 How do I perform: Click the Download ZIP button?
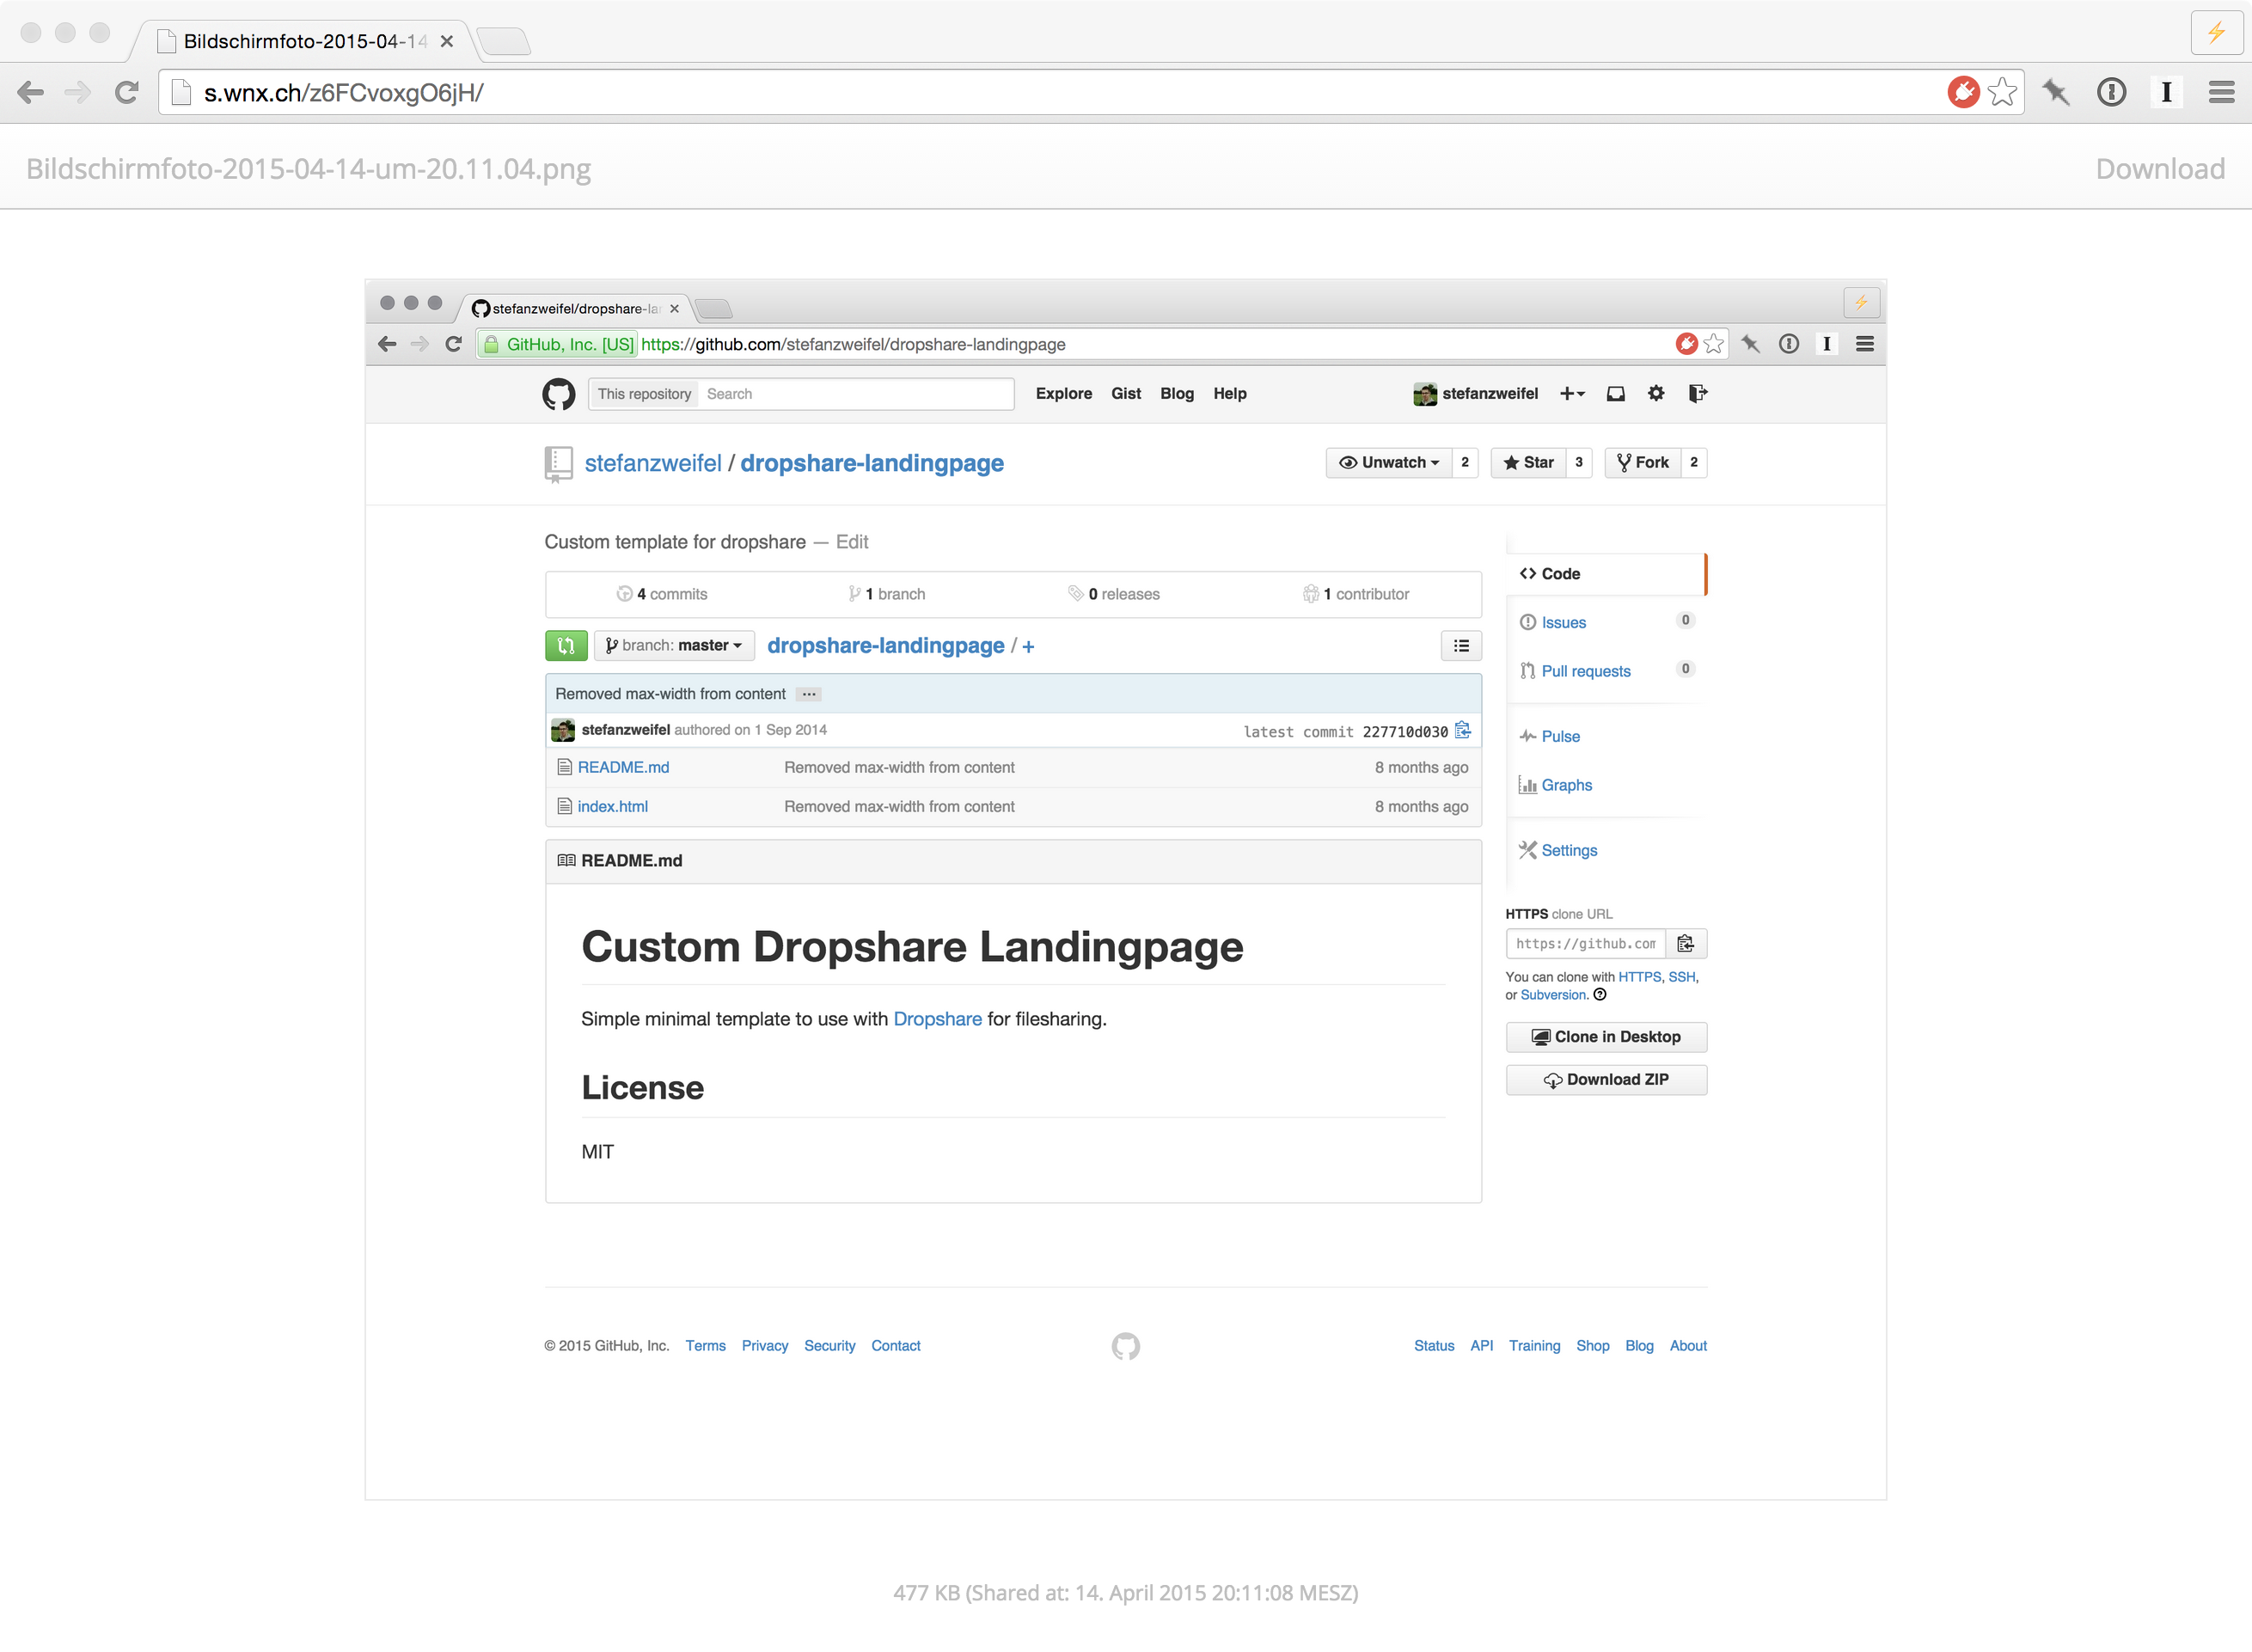coord(1606,1080)
